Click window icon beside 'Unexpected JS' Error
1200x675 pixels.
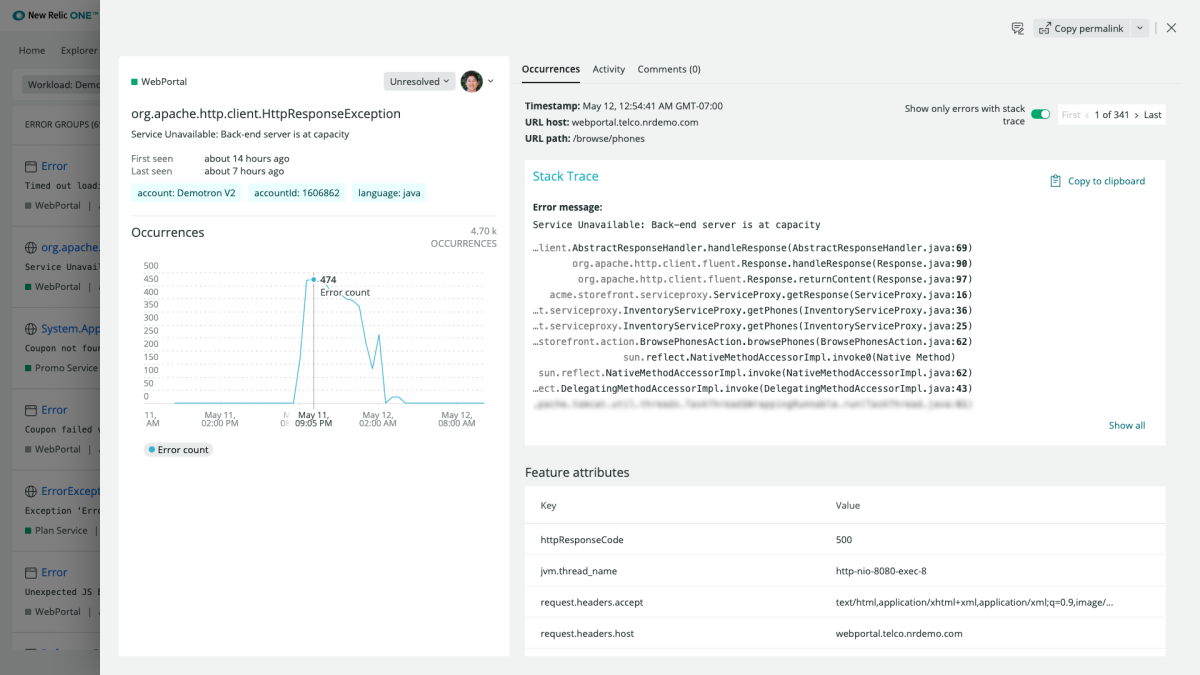coord(31,572)
